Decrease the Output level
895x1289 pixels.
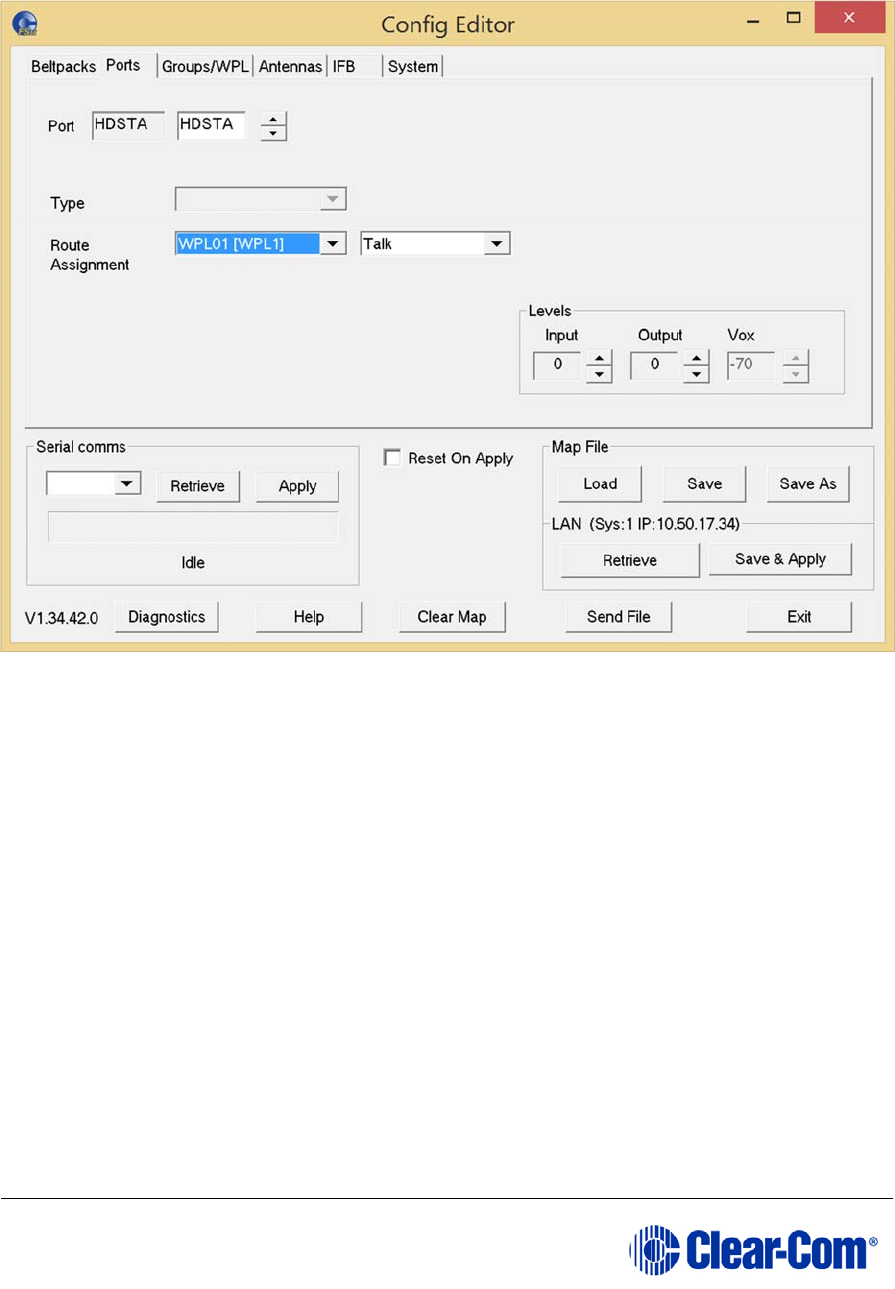tap(696, 374)
